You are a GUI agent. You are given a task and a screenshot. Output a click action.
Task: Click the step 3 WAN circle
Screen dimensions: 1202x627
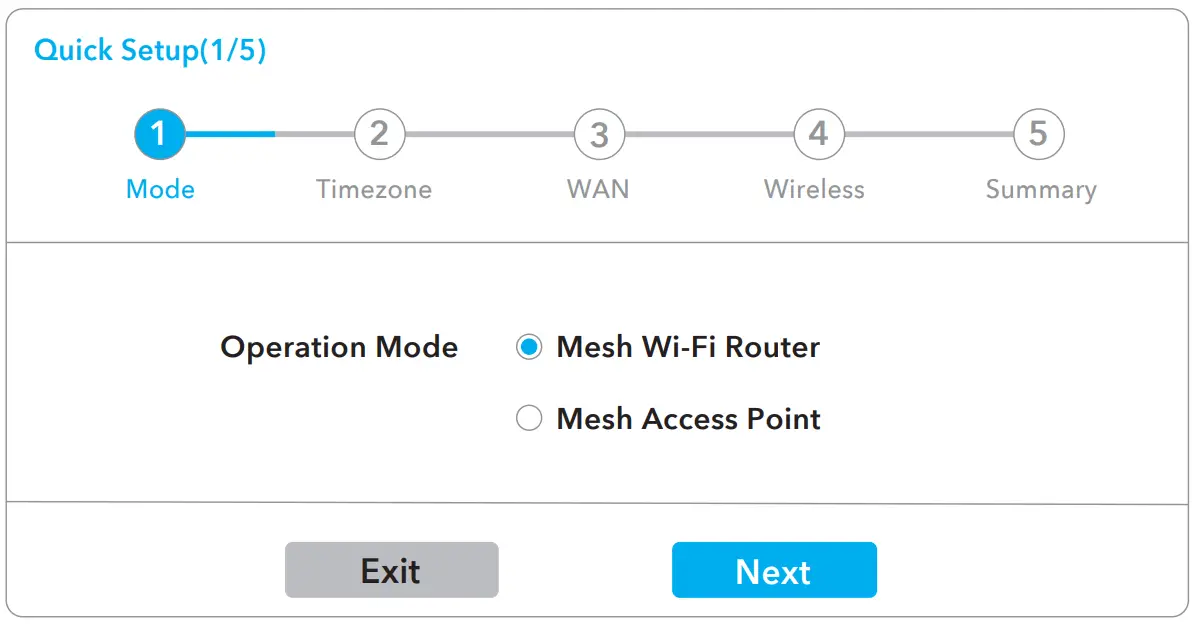coord(598,133)
